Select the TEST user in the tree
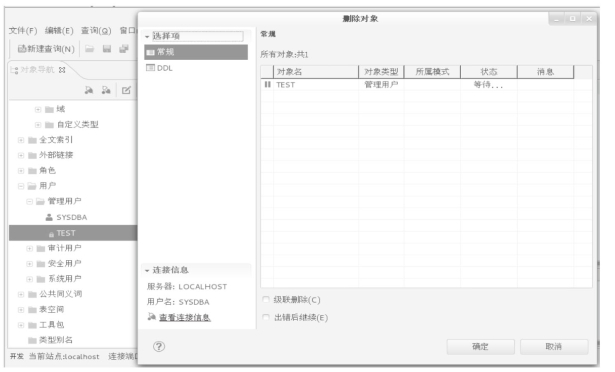The width and height of the screenshot is (615, 372). point(73,233)
